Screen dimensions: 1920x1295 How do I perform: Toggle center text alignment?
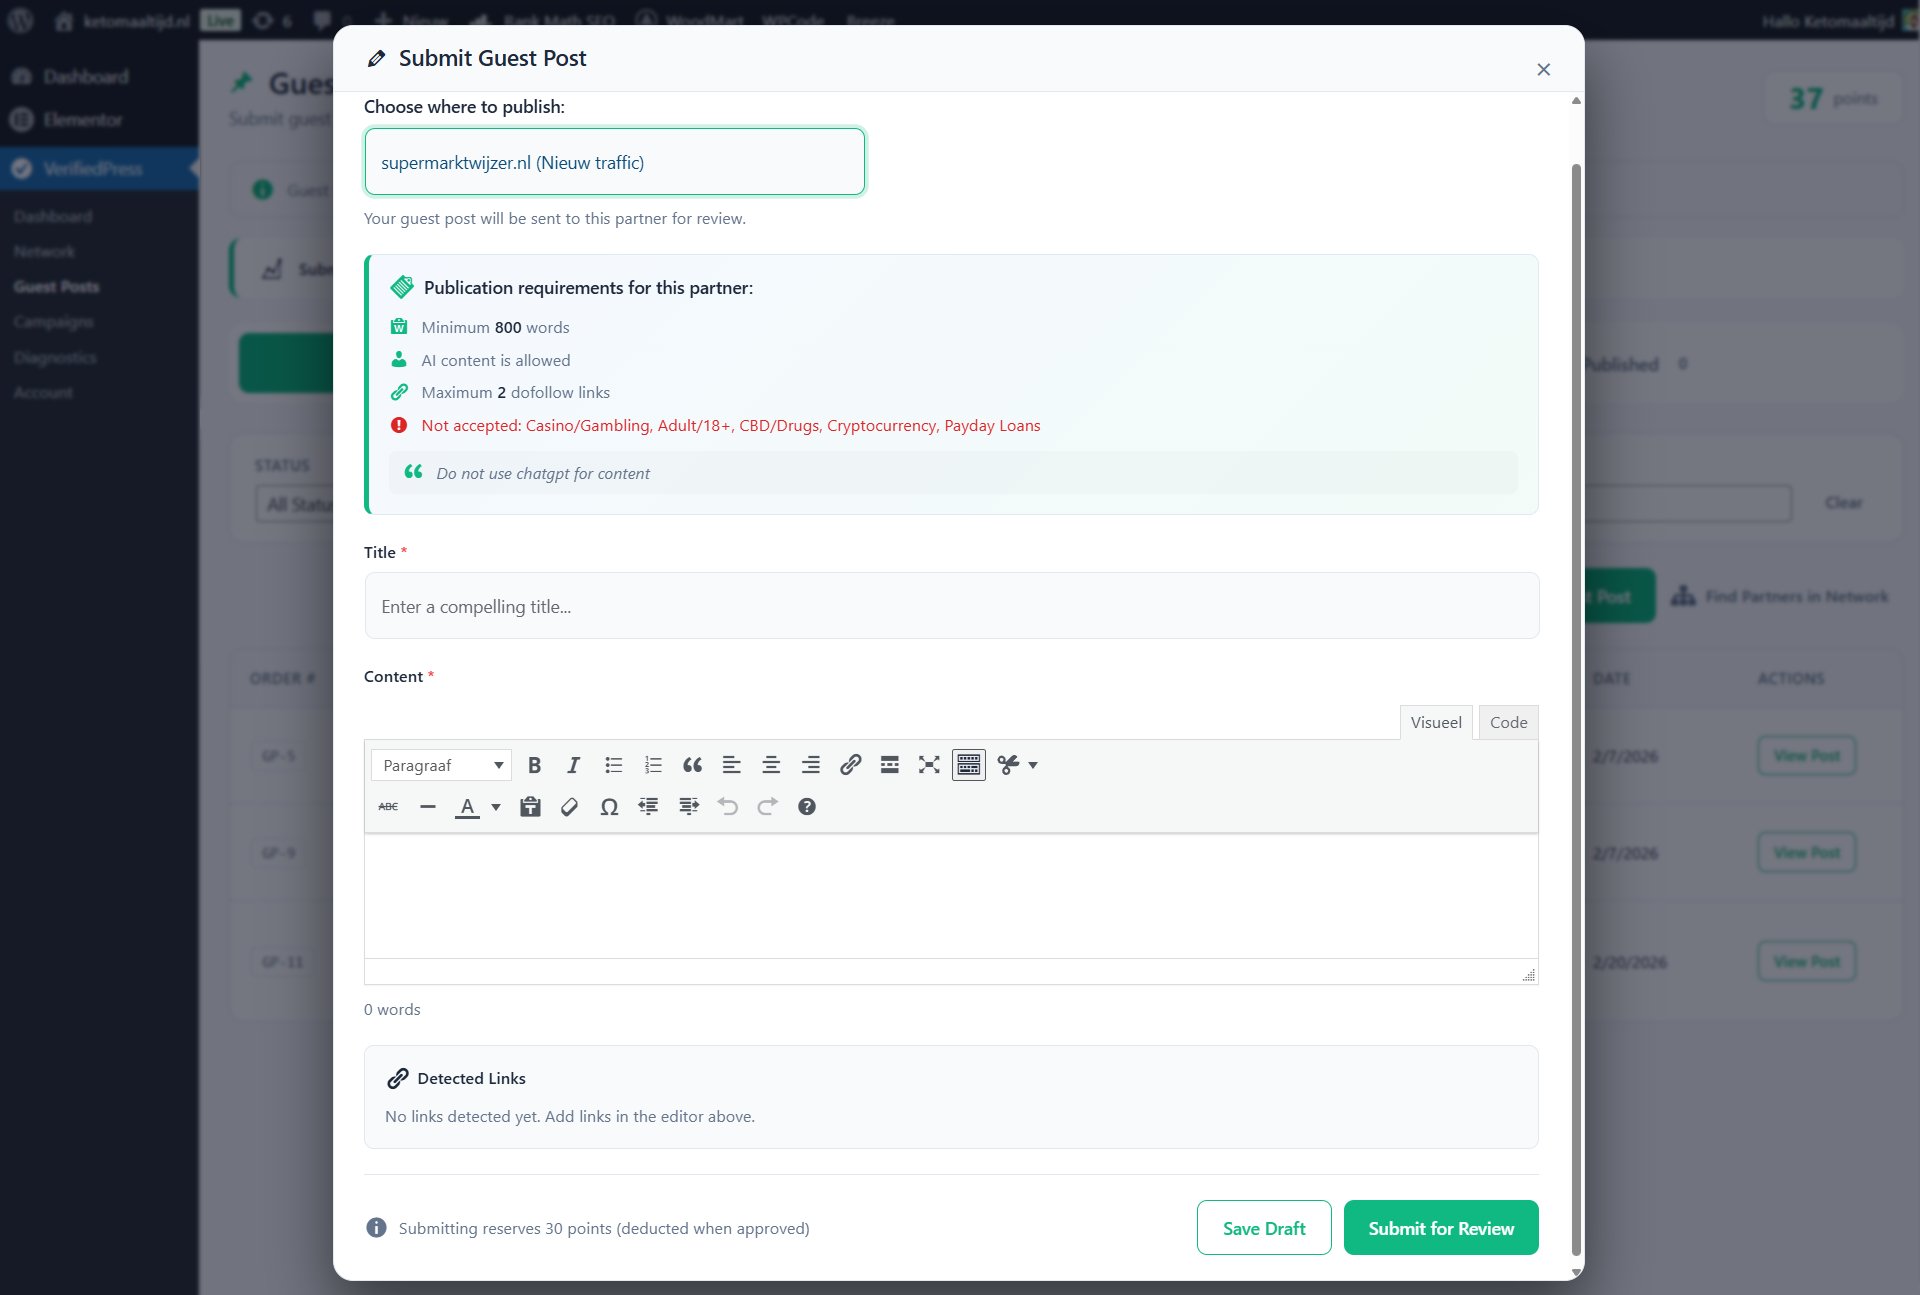(x=771, y=765)
